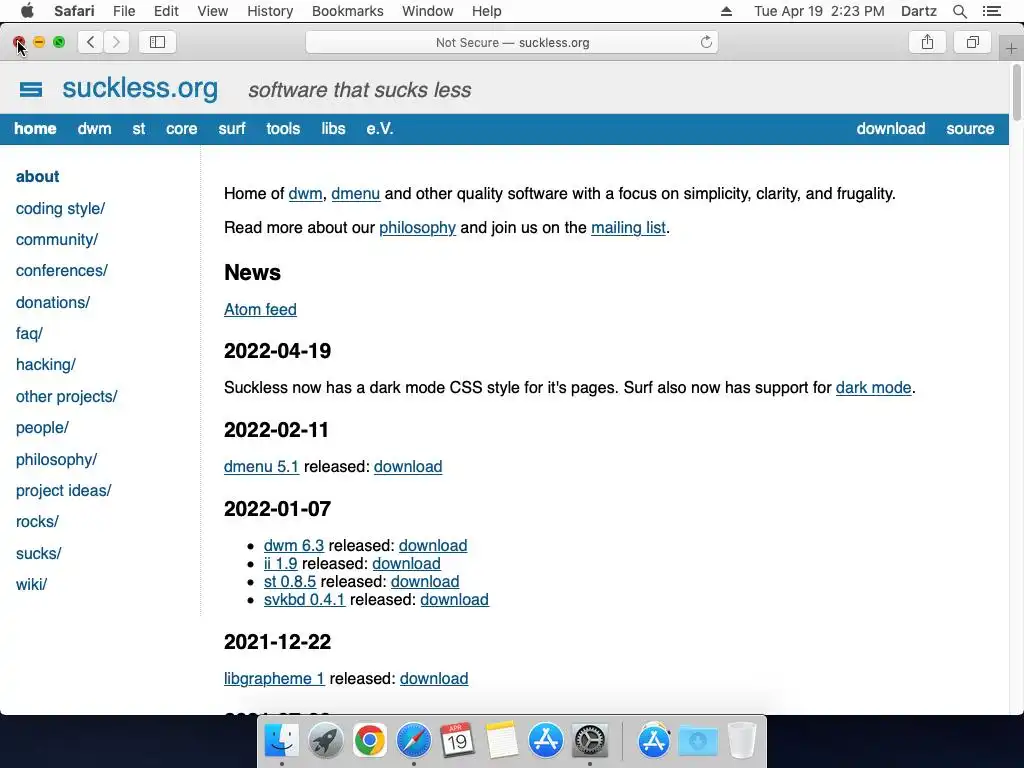1024x768 pixels.
Task: Open the donations/ sidebar link
Action: [53, 302]
